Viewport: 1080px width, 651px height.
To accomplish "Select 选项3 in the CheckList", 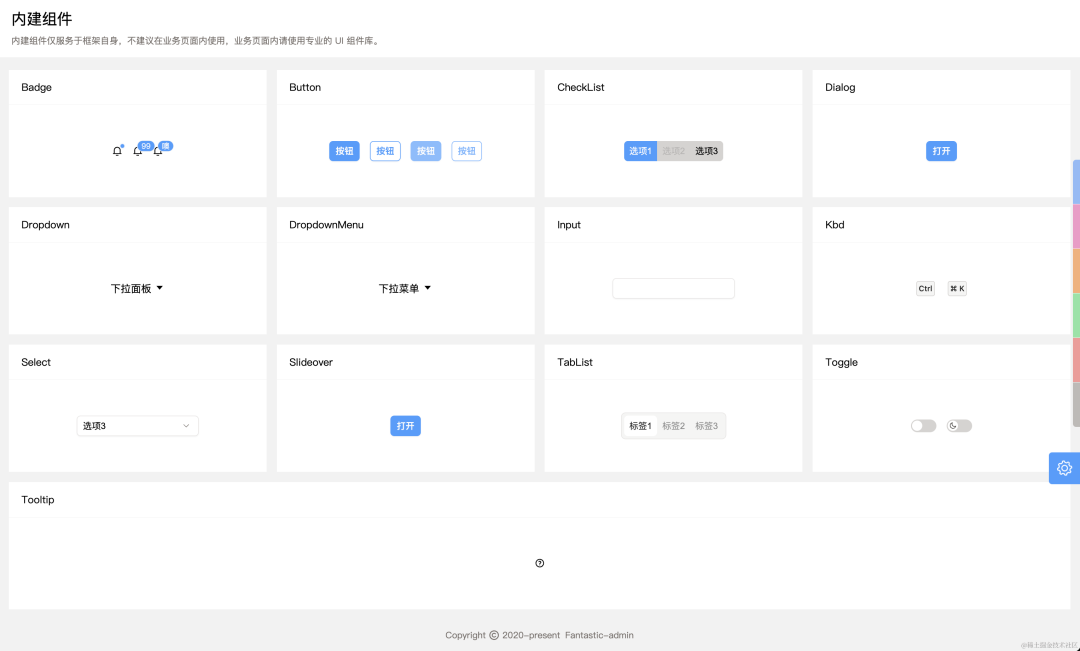I will (x=706, y=151).
